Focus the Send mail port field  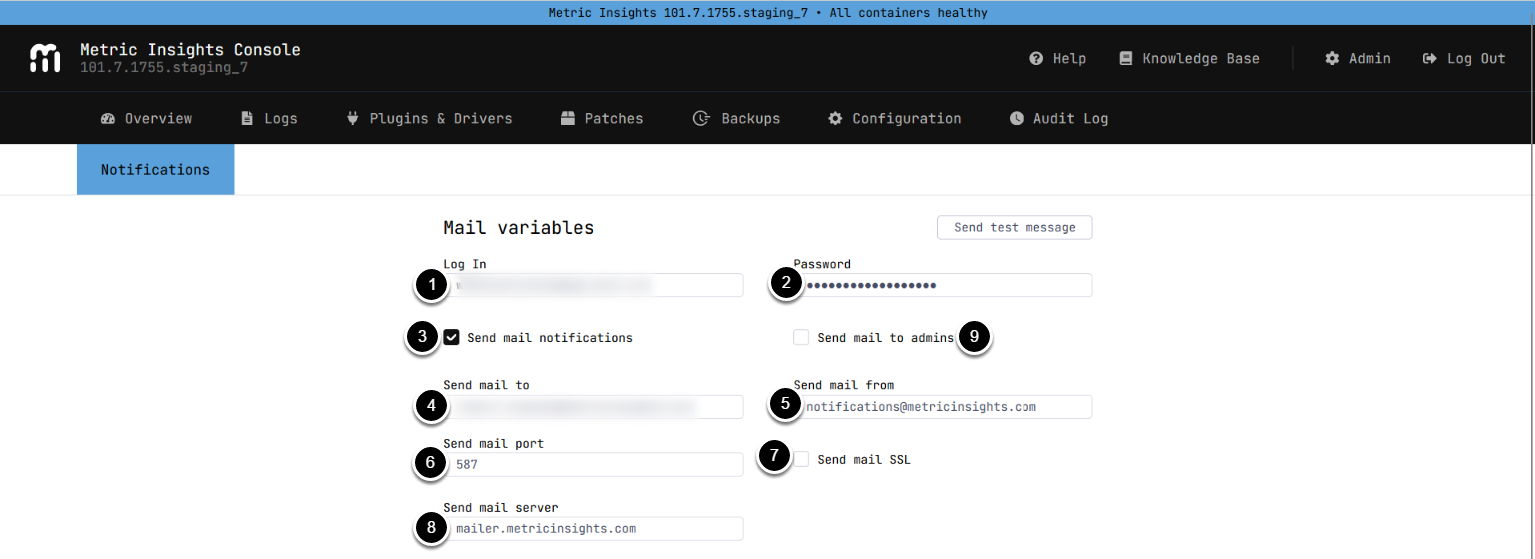point(595,465)
